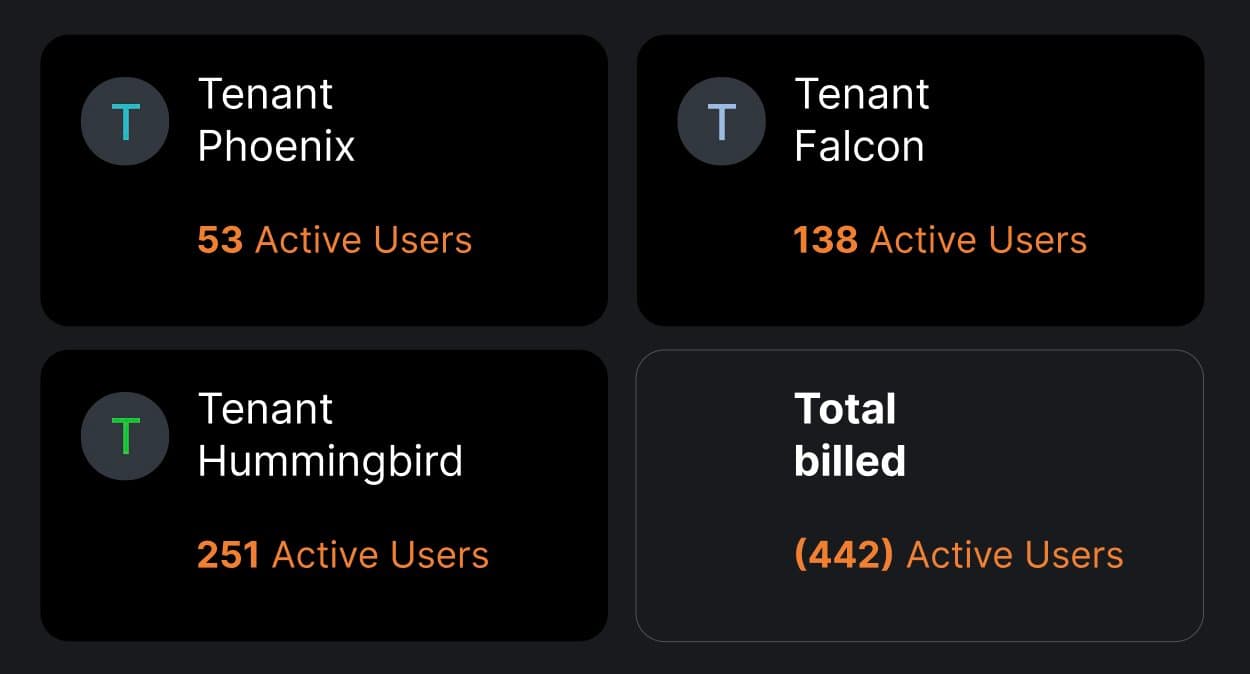1250x674 pixels.
Task: Click the 251 Active Users count
Action: (342, 555)
